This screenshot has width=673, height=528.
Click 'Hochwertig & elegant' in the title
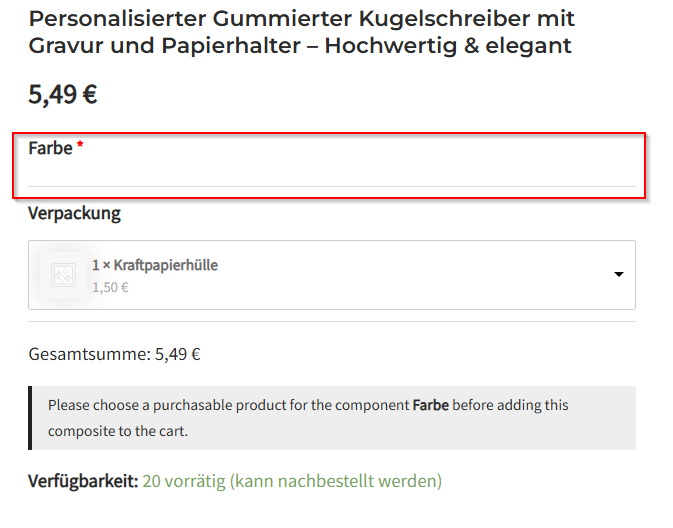click(x=448, y=46)
